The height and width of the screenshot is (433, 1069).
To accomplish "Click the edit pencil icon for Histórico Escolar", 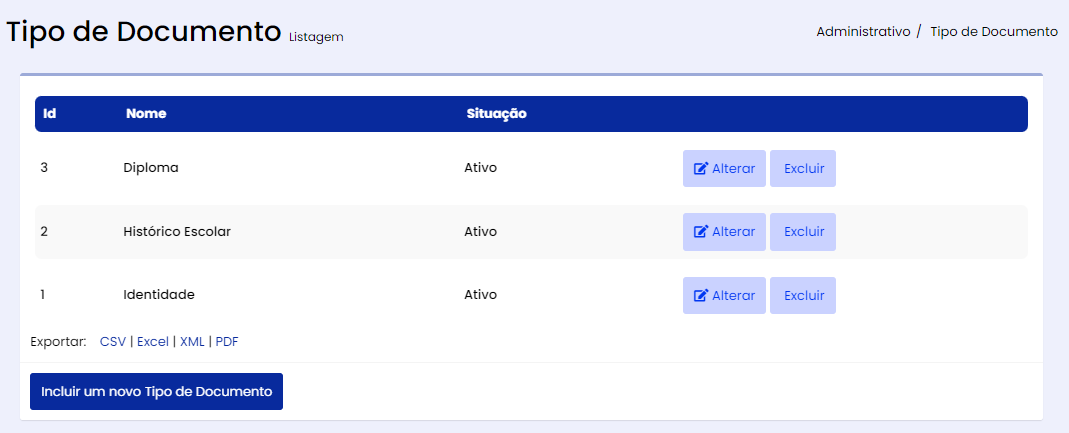I will (x=701, y=232).
